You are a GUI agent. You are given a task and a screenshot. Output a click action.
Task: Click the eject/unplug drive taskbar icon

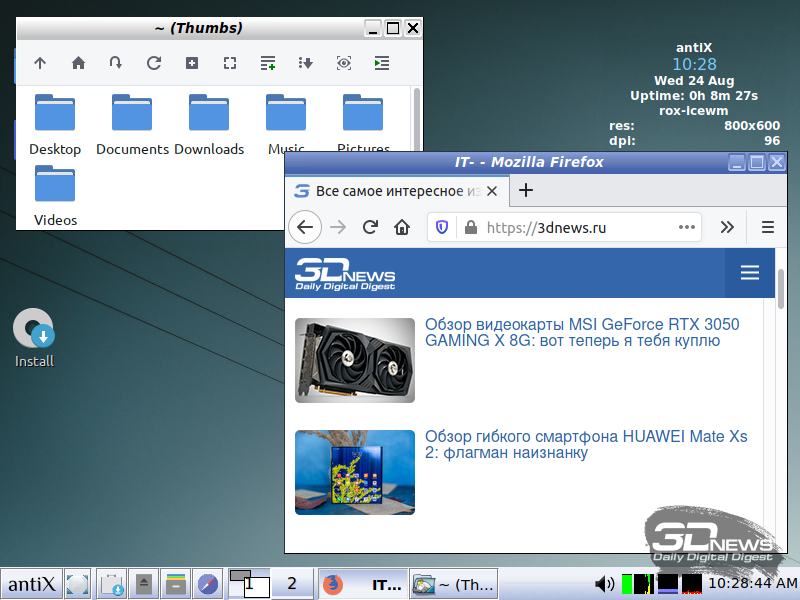click(144, 584)
